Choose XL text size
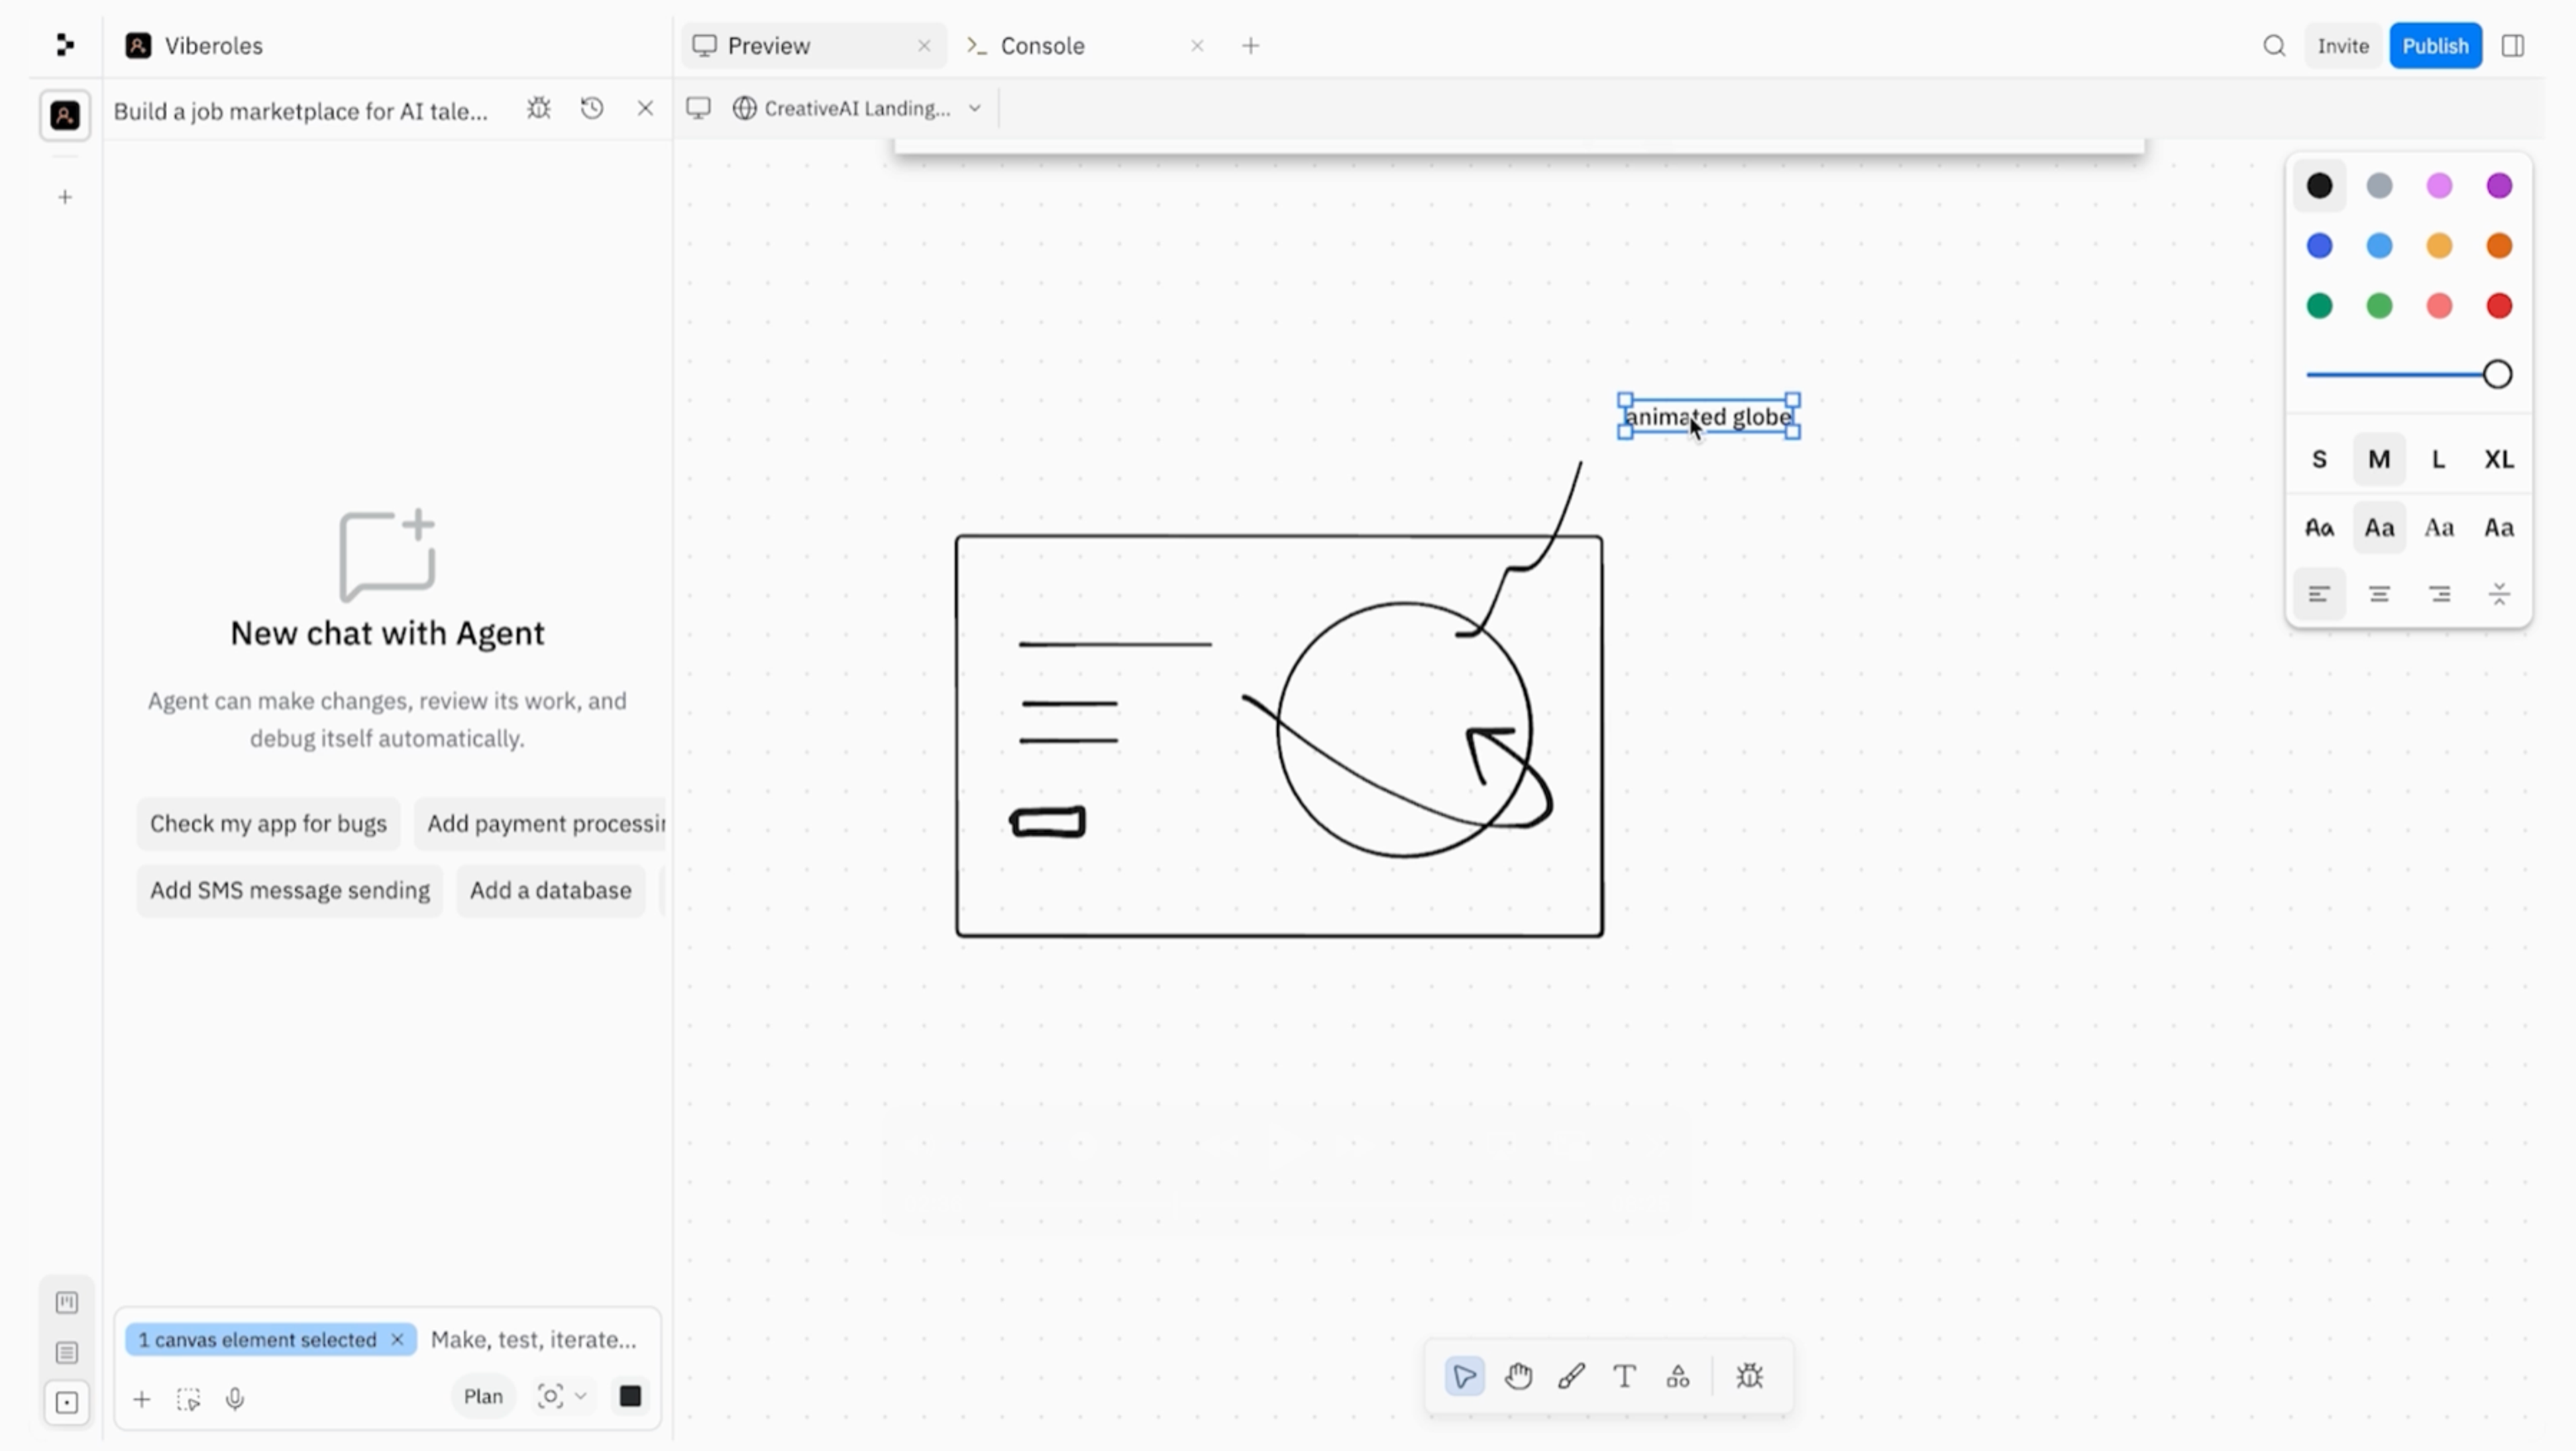Image resolution: width=2576 pixels, height=1451 pixels. (x=2498, y=459)
